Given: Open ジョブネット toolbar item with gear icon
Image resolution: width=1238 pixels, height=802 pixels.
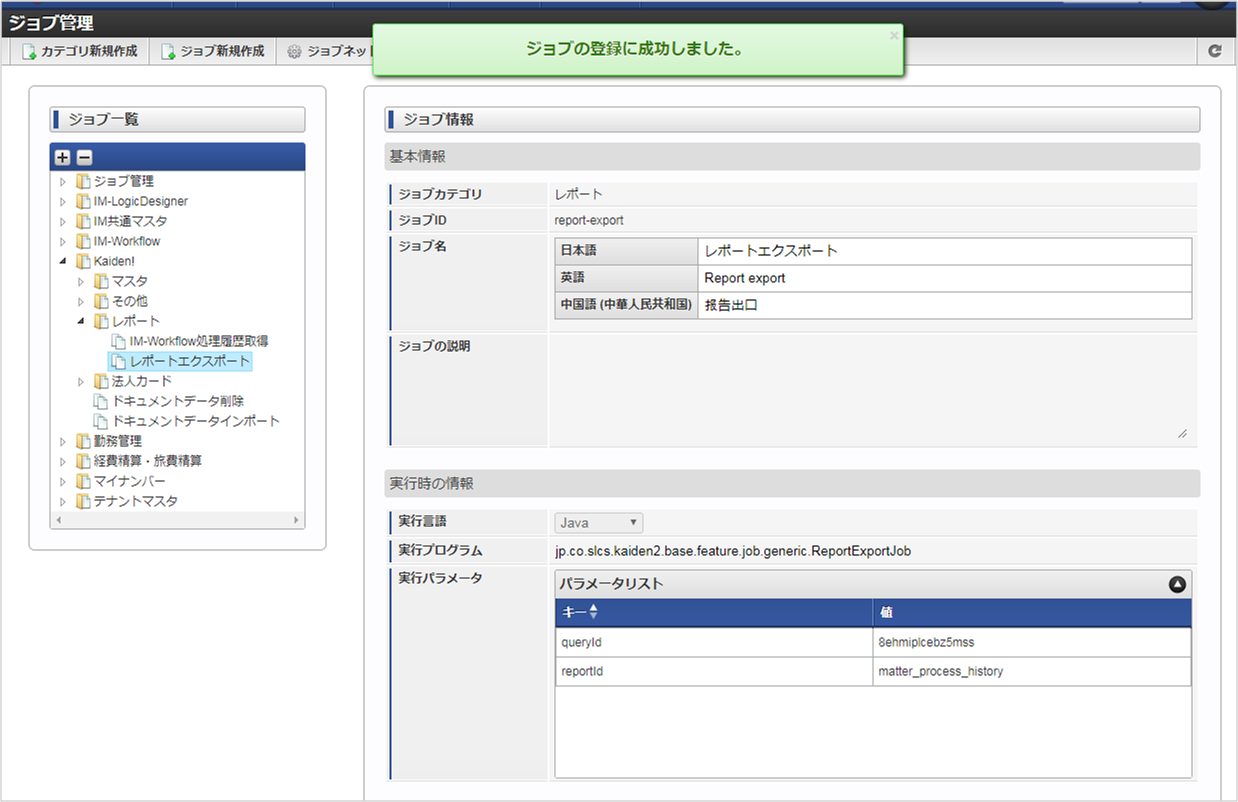Looking at the screenshot, I should (x=329, y=51).
